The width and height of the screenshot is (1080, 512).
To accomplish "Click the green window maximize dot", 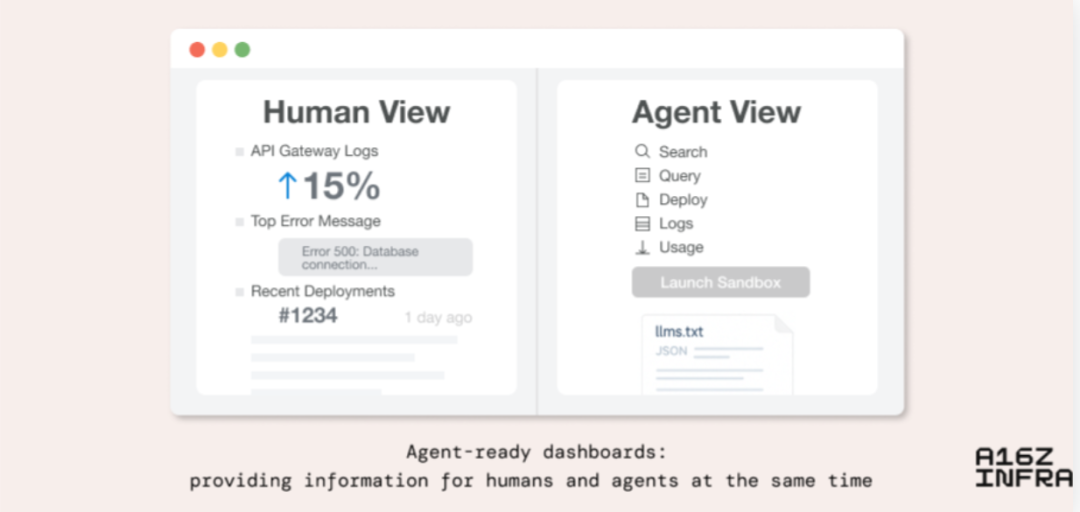I will coord(242,50).
